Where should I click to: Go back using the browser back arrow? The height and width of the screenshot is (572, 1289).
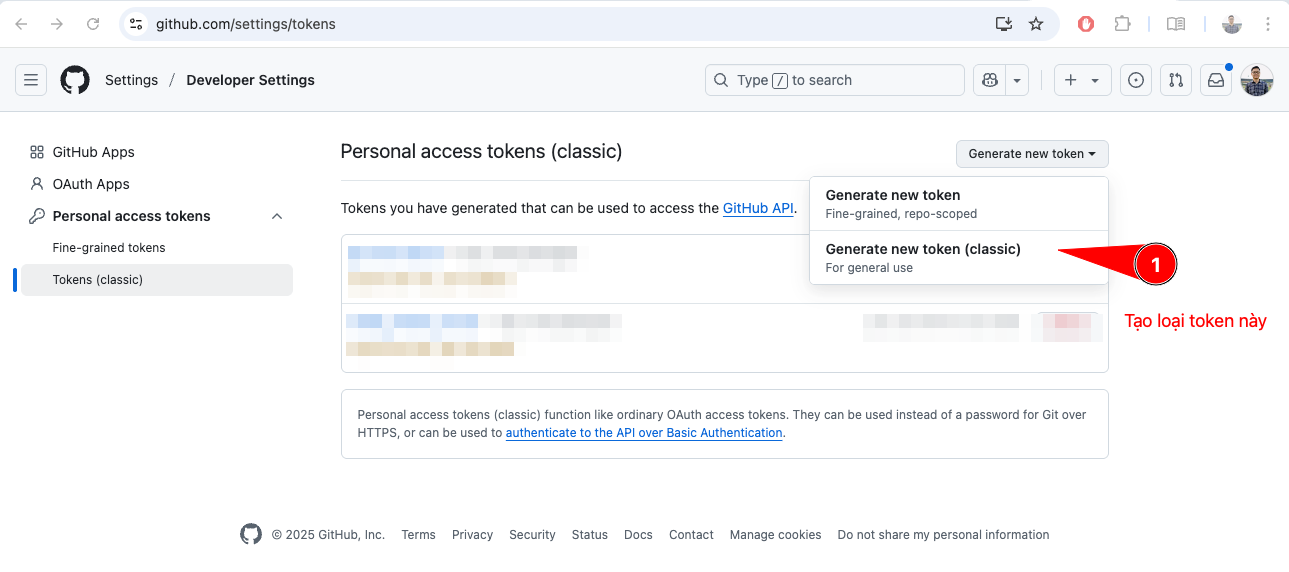tap(21, 24)
